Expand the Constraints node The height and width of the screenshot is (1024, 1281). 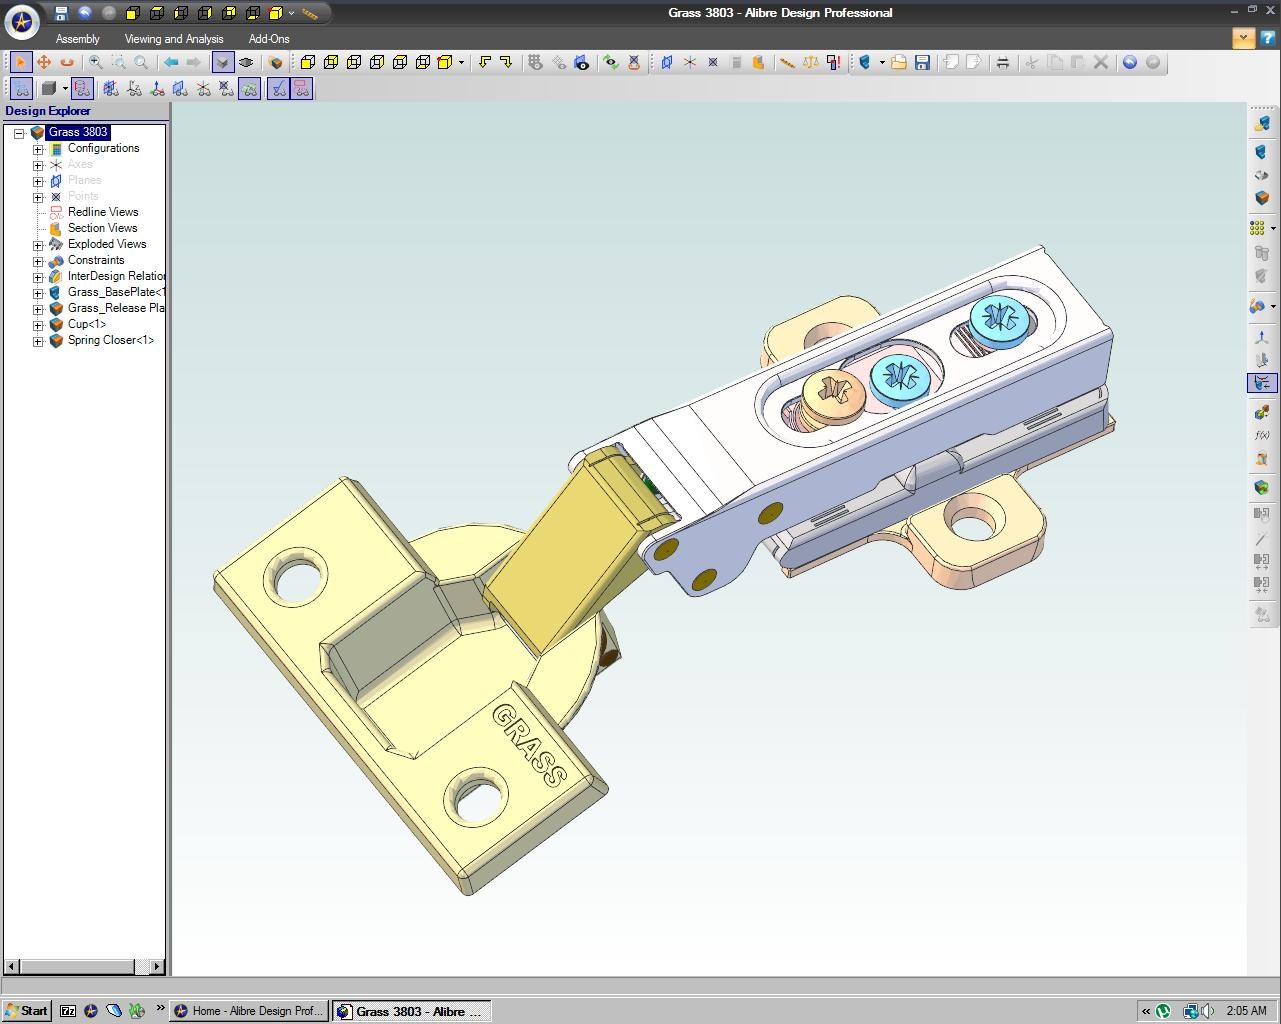[38, 261]
